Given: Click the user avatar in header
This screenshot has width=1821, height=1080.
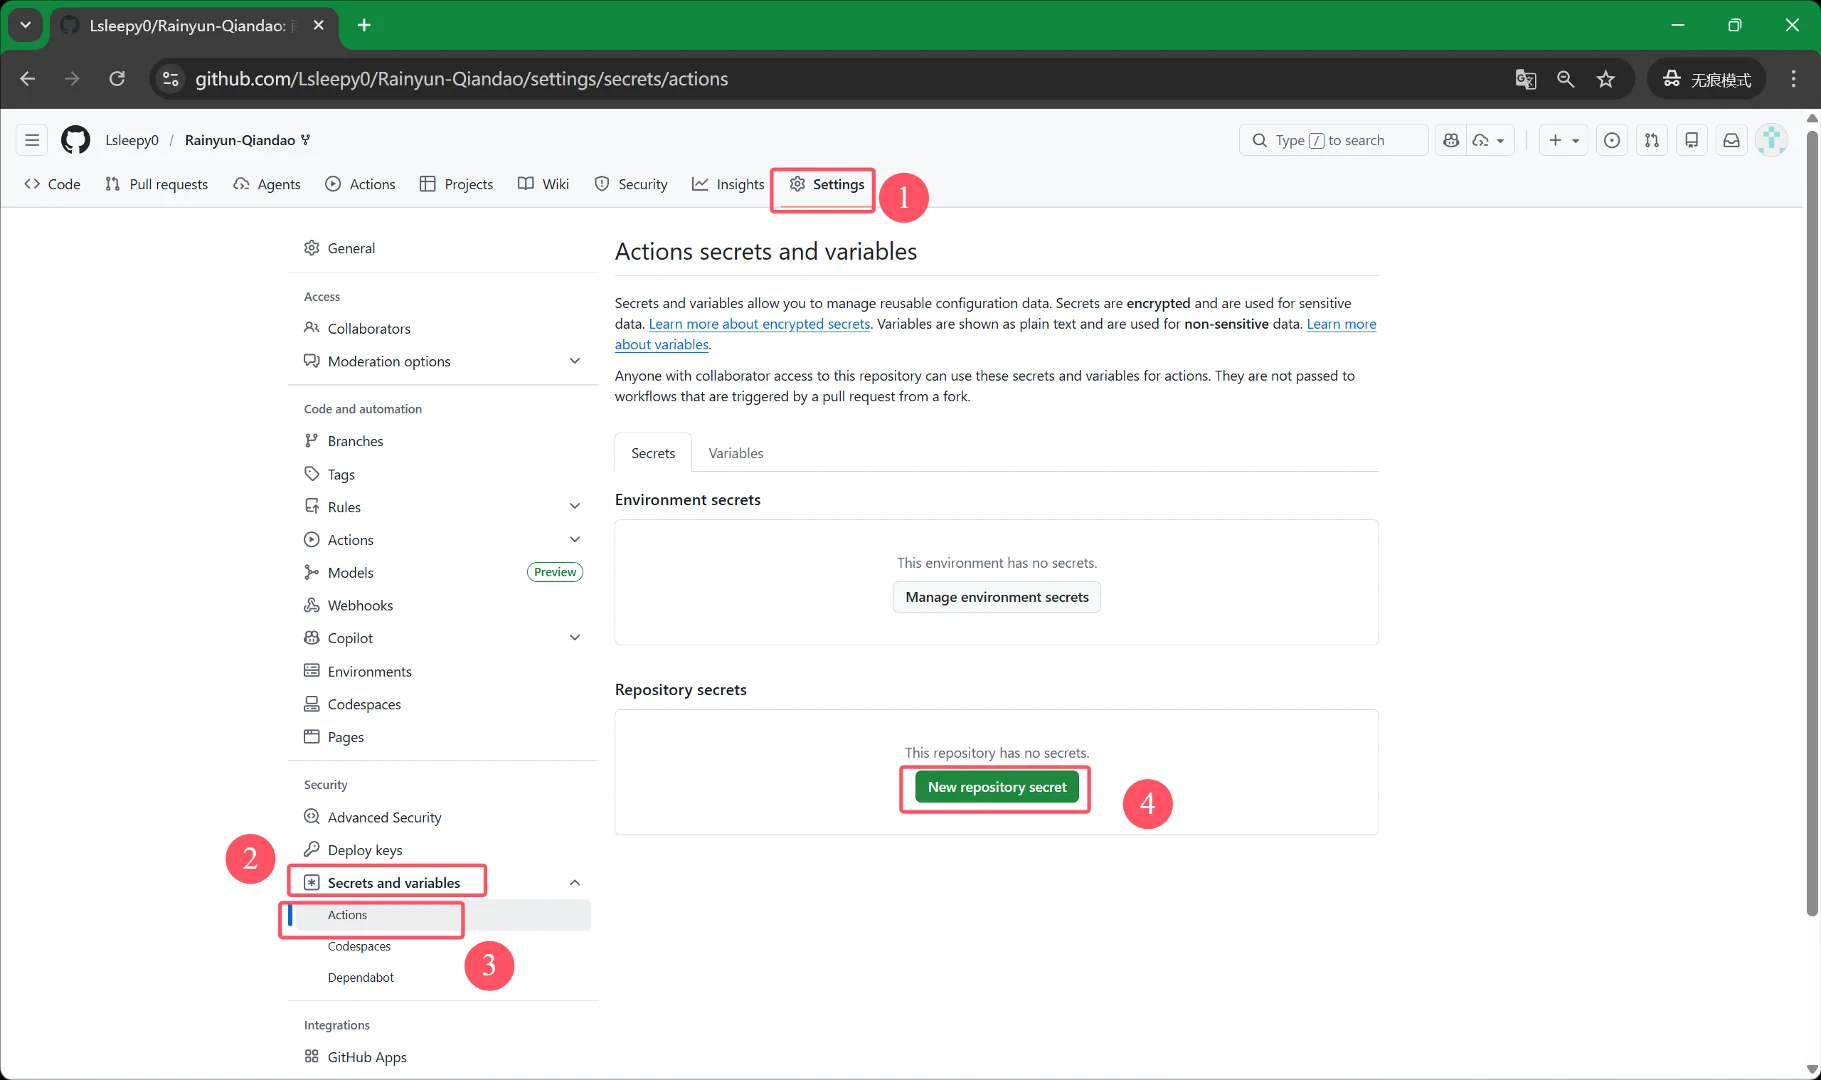Looking at the screenshot, I should pyautogui.click(x=1772, y=140).
